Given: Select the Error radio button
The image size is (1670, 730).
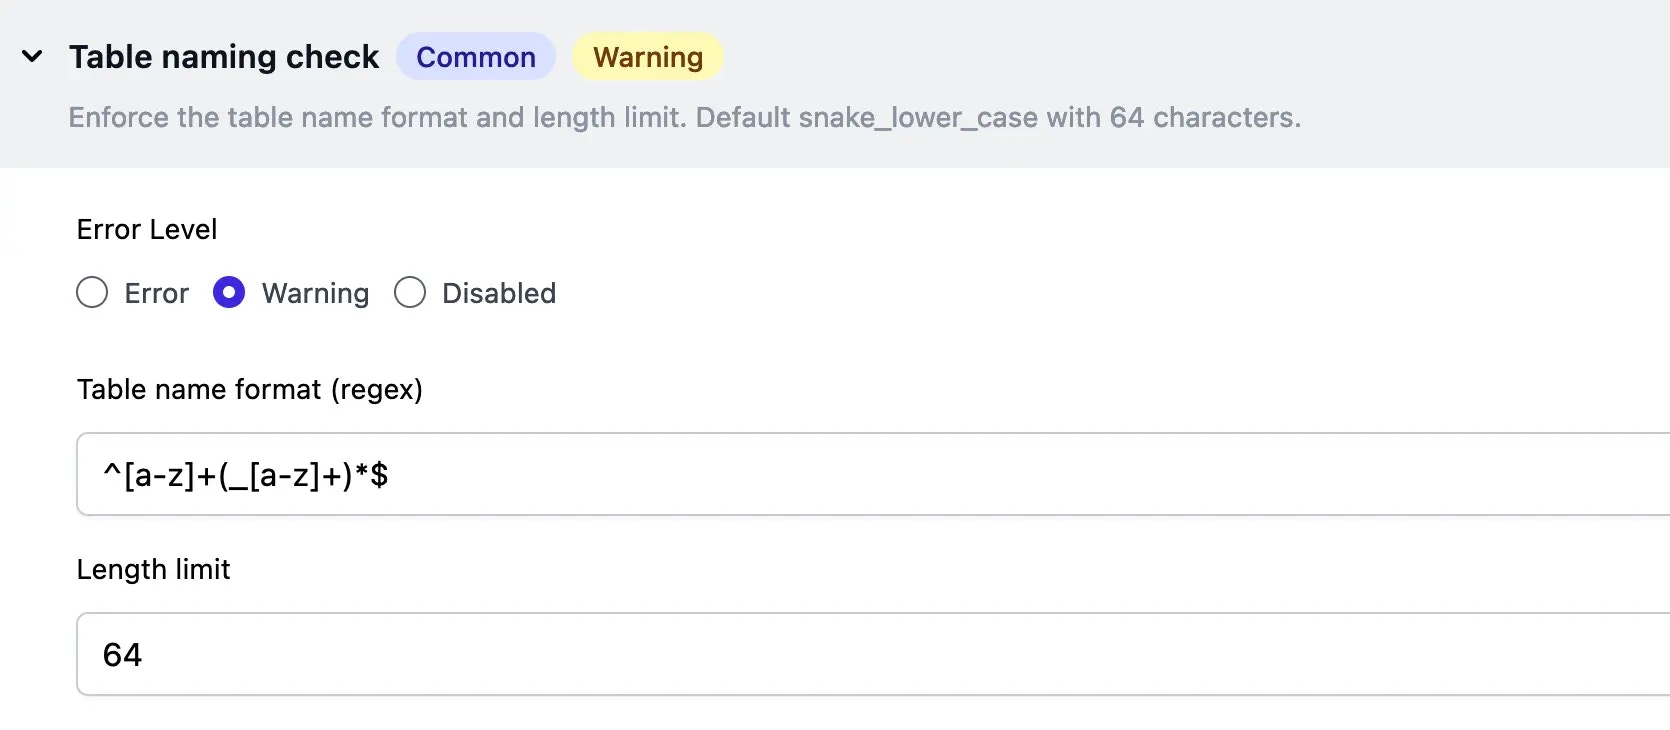Looking at the screenshot, I should [x=92, y=293].
